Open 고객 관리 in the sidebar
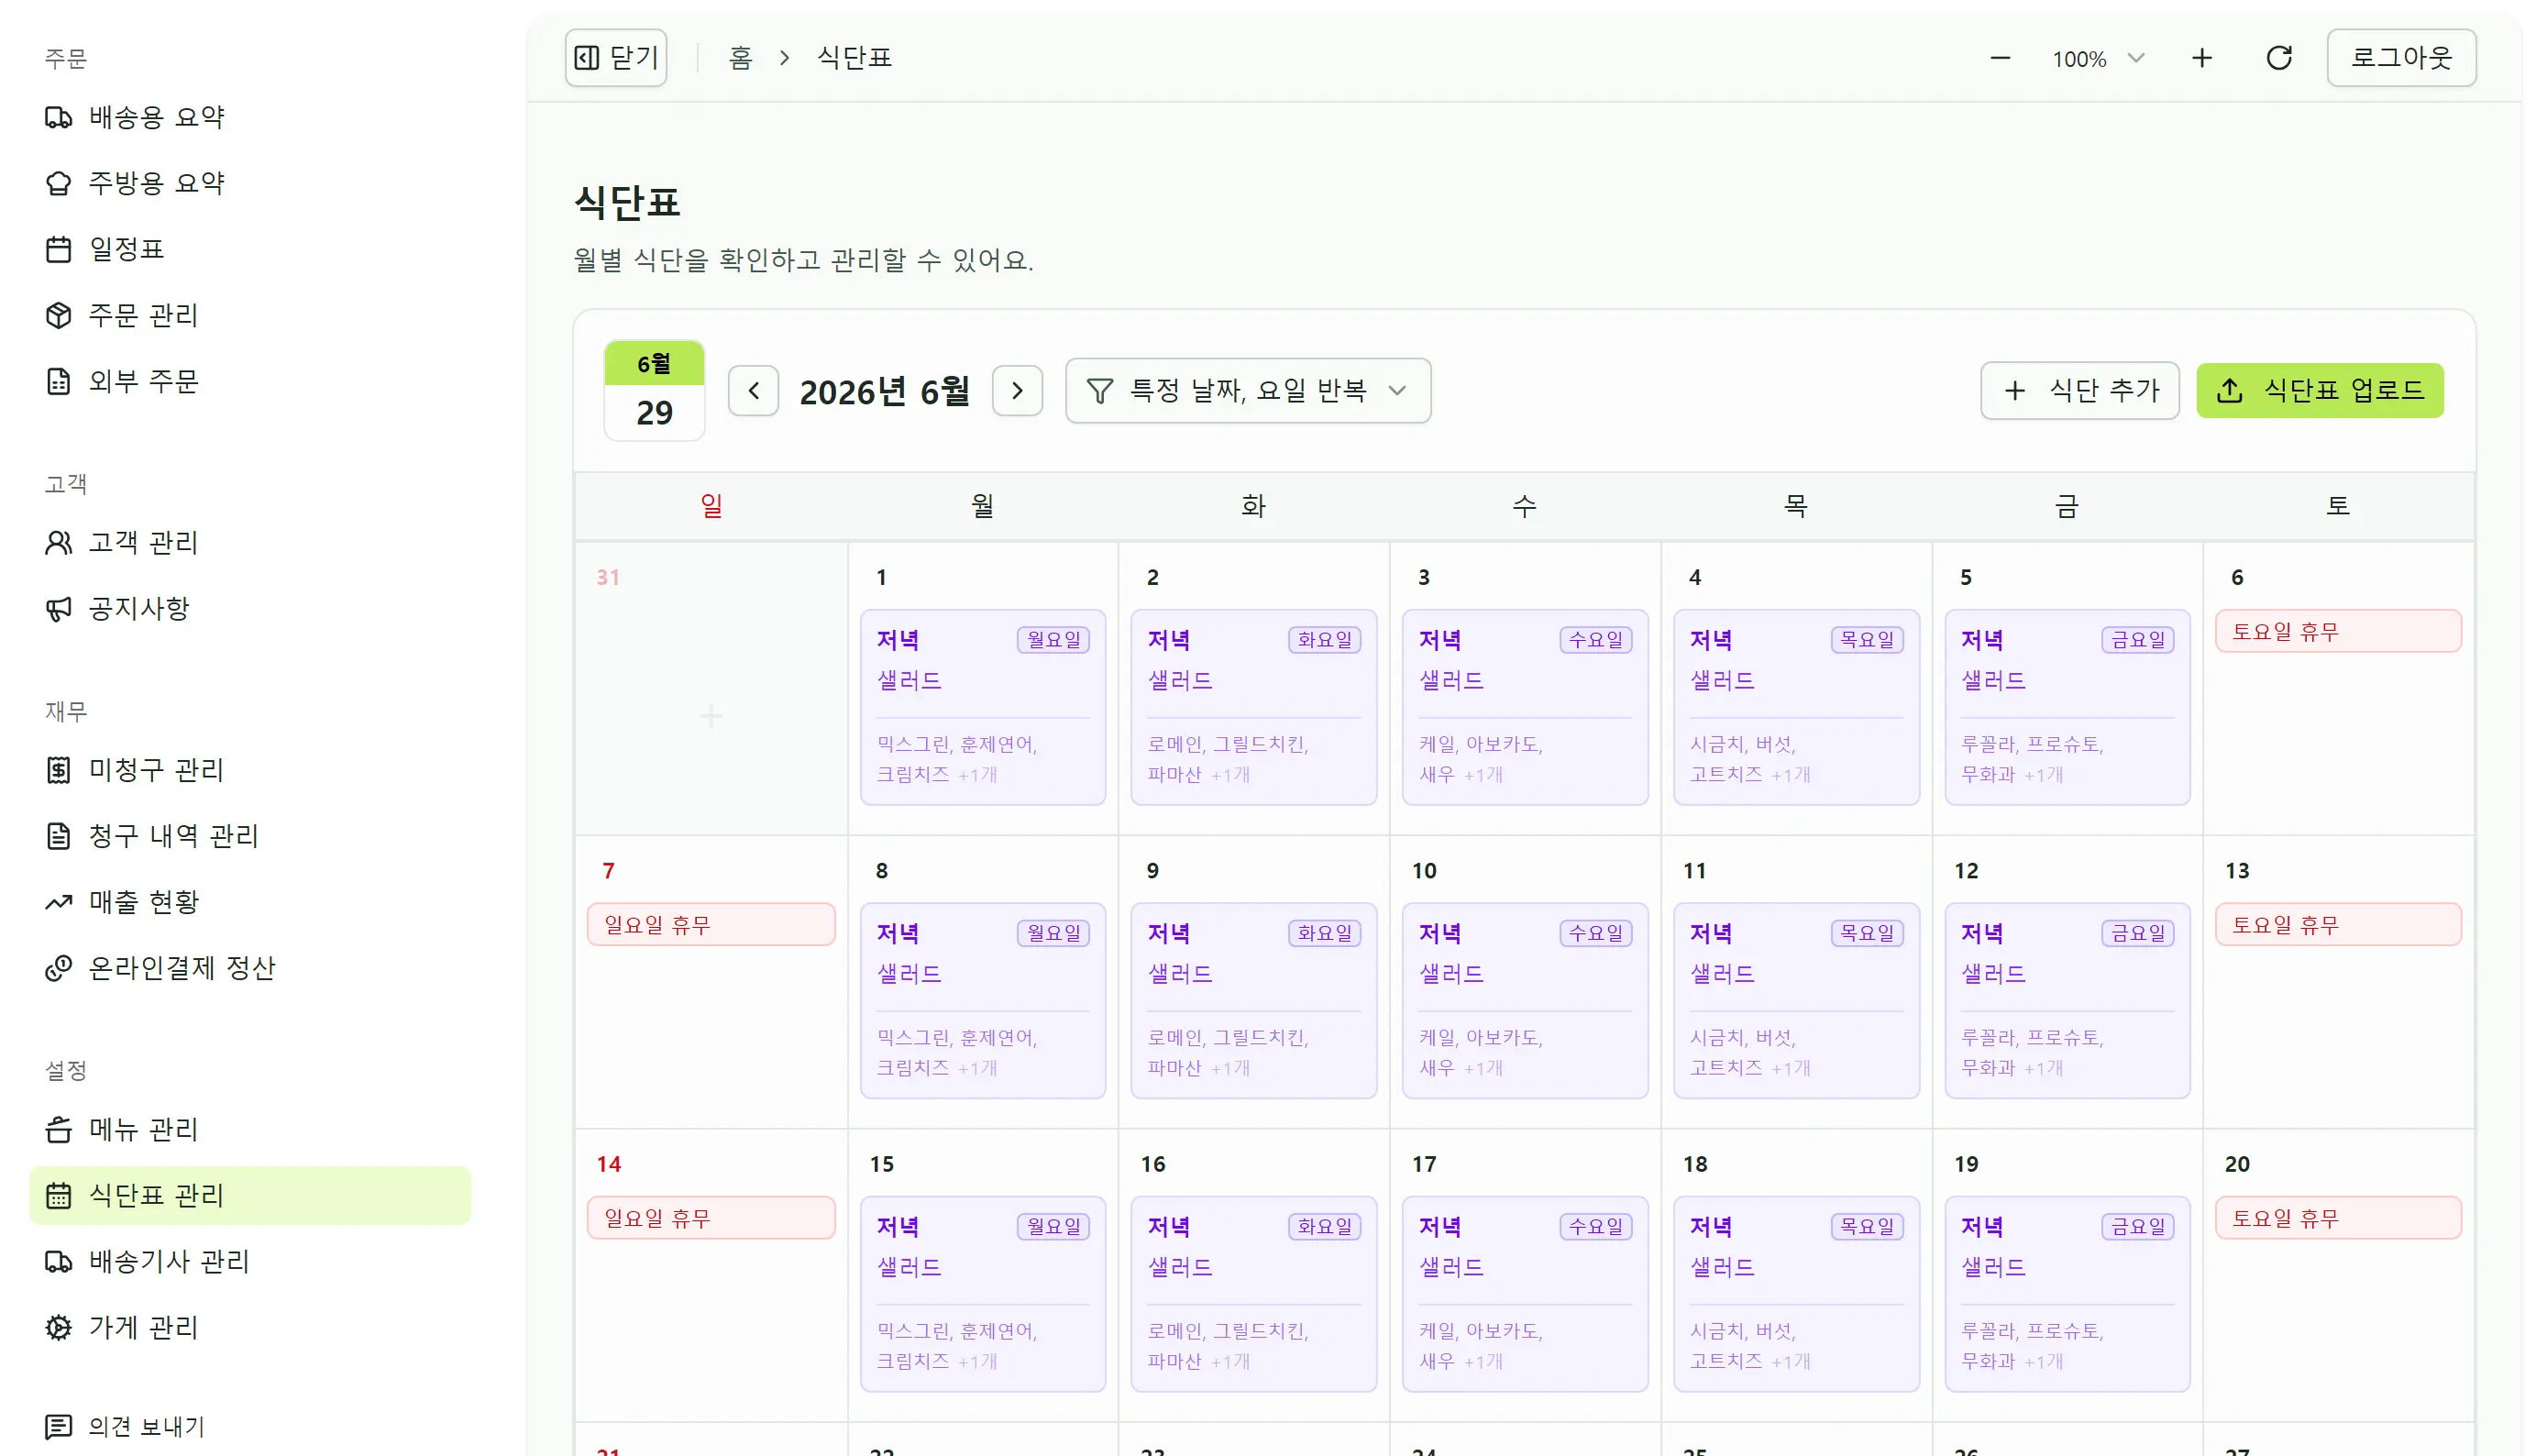This screenshot has width=2536, height=1456. pos(250,542)
